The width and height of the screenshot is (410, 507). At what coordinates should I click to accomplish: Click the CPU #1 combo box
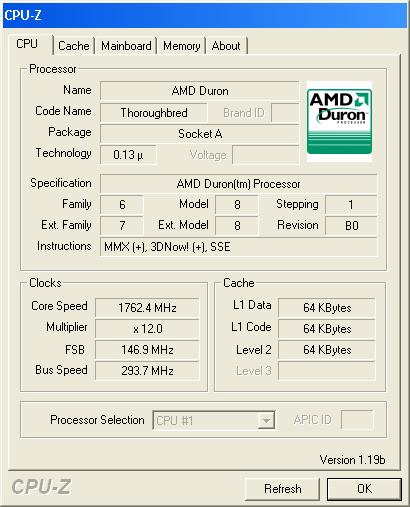click(x=214, y=420)
